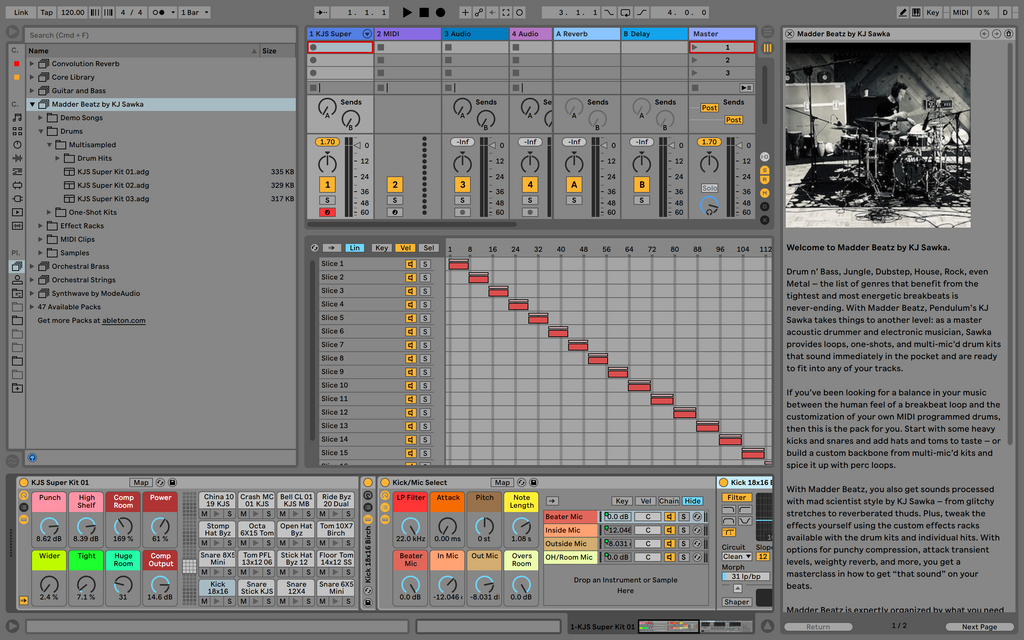Select the 2 MIDI track header
This screenshot has width=1024, height=640.
click(408, 34)
